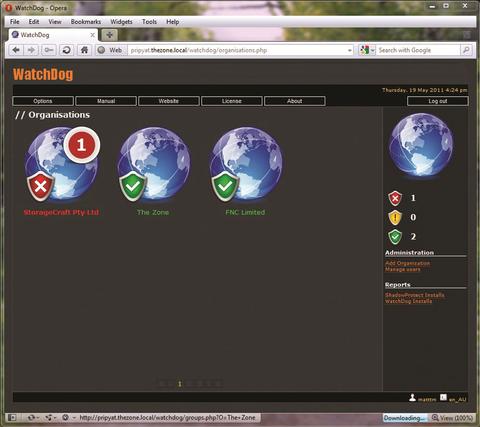Image resolution: width=480 pixels, height=427 pixels.
Task: Go back with the browser back arrow
Action: pos(16,50)
